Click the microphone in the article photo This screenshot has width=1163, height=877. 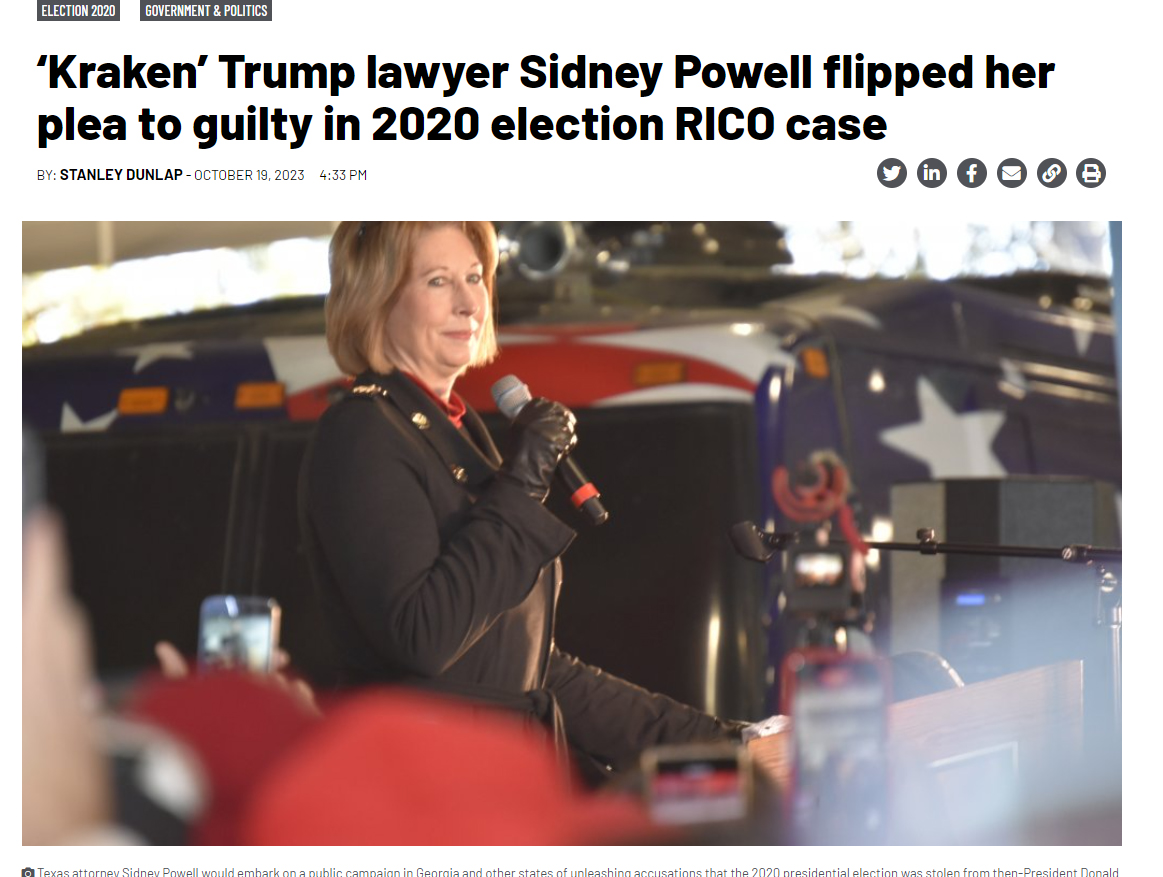click(548, 448)
